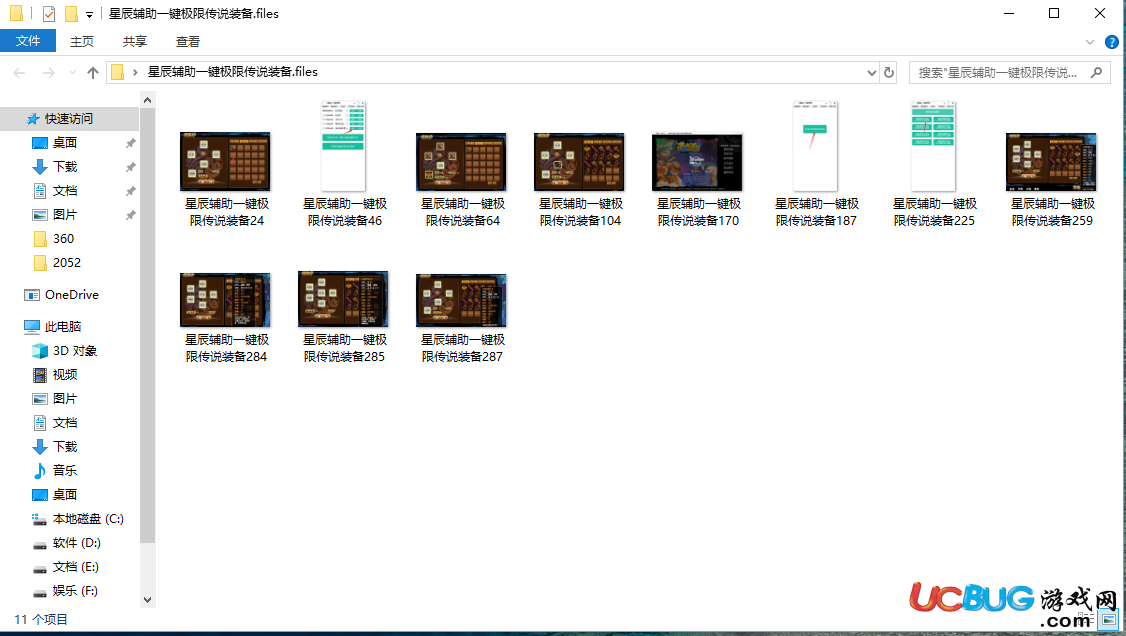This screenshot has height=636, width=1126.
Task: Select image file 星辰辅助一键极限传说装备285
Action: [x=344, y=317]
